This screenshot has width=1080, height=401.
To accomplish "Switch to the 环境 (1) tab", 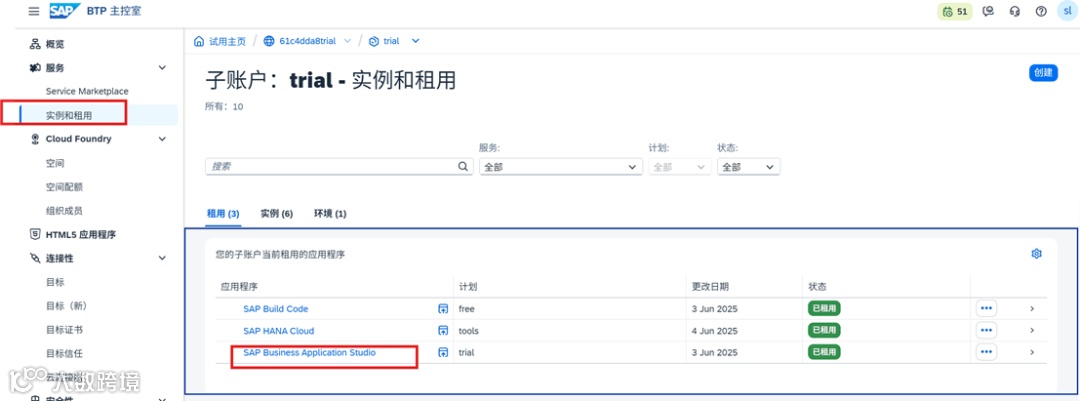I will 330,214.
